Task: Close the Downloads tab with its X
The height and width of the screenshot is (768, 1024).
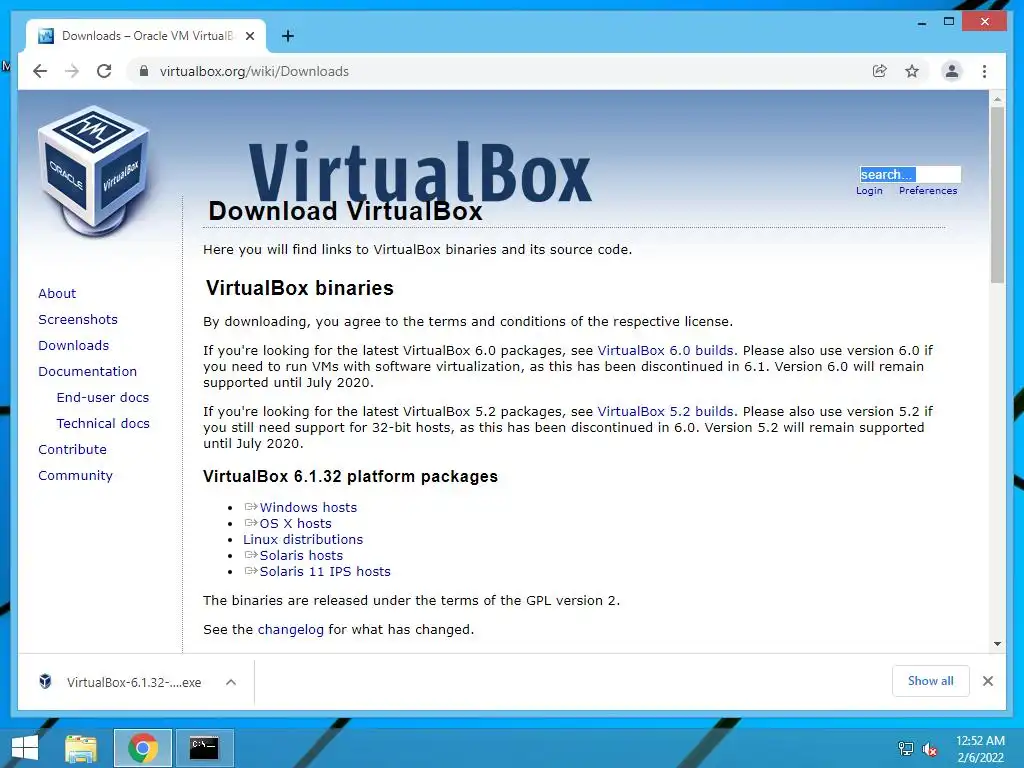Action: 249,36
